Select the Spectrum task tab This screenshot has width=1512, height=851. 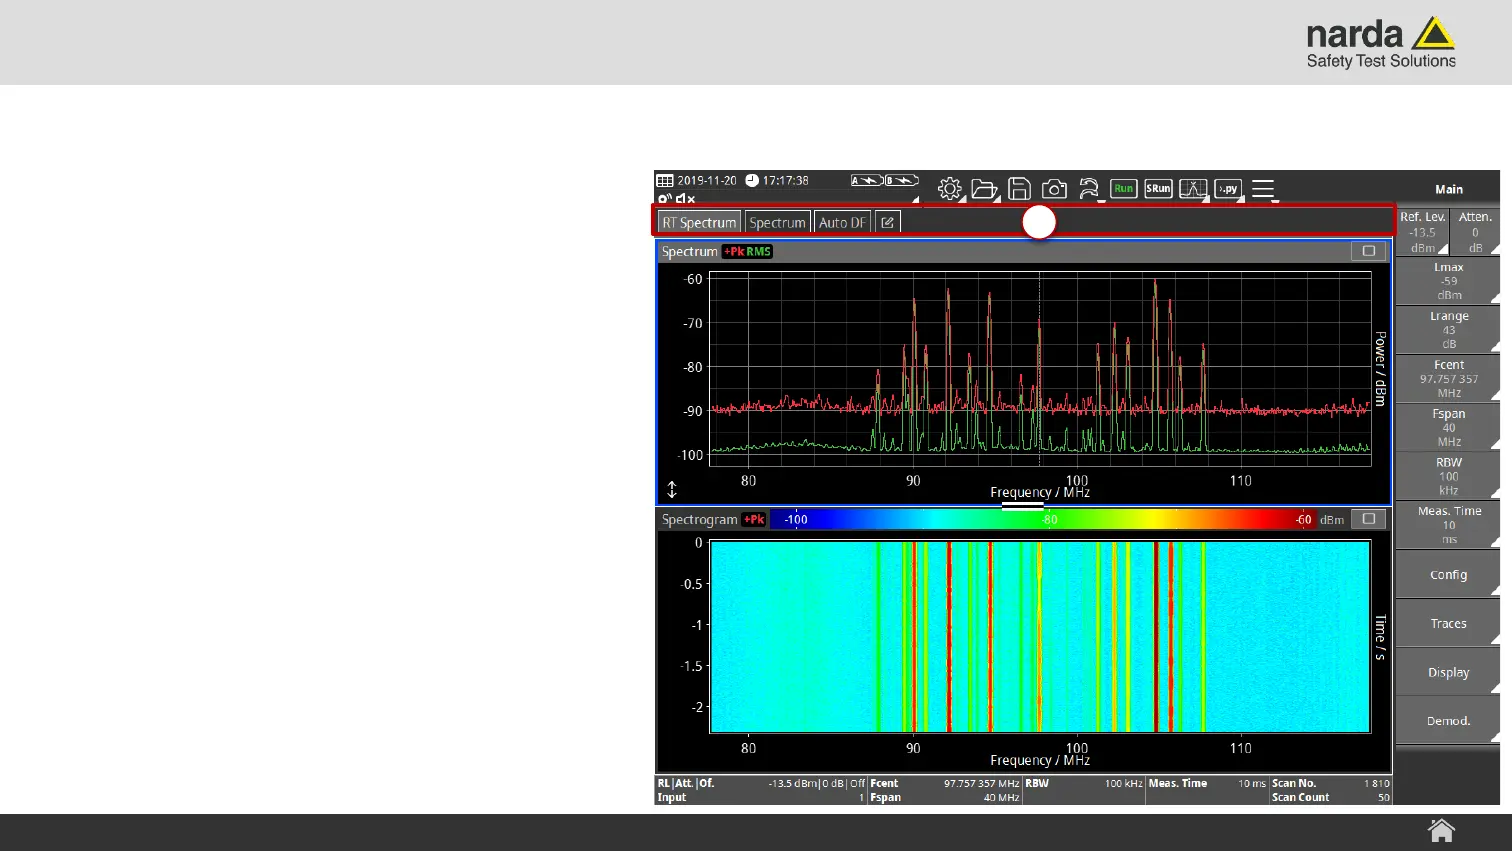777,223
